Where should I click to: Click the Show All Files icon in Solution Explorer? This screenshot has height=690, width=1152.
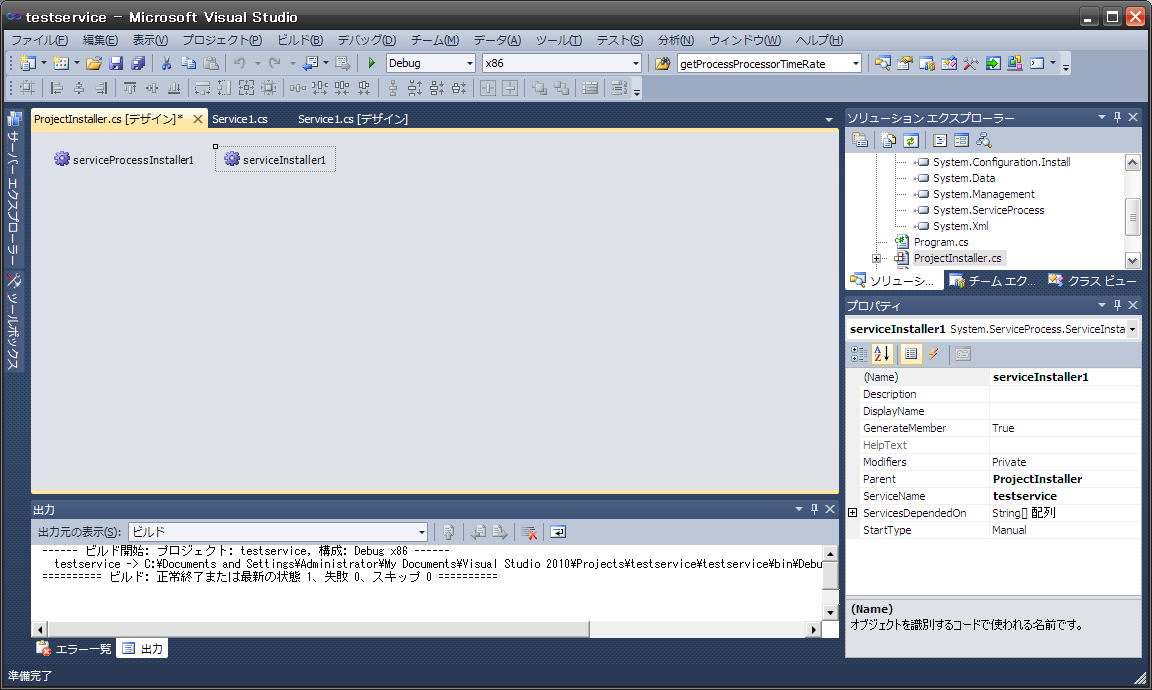(888, 140)
